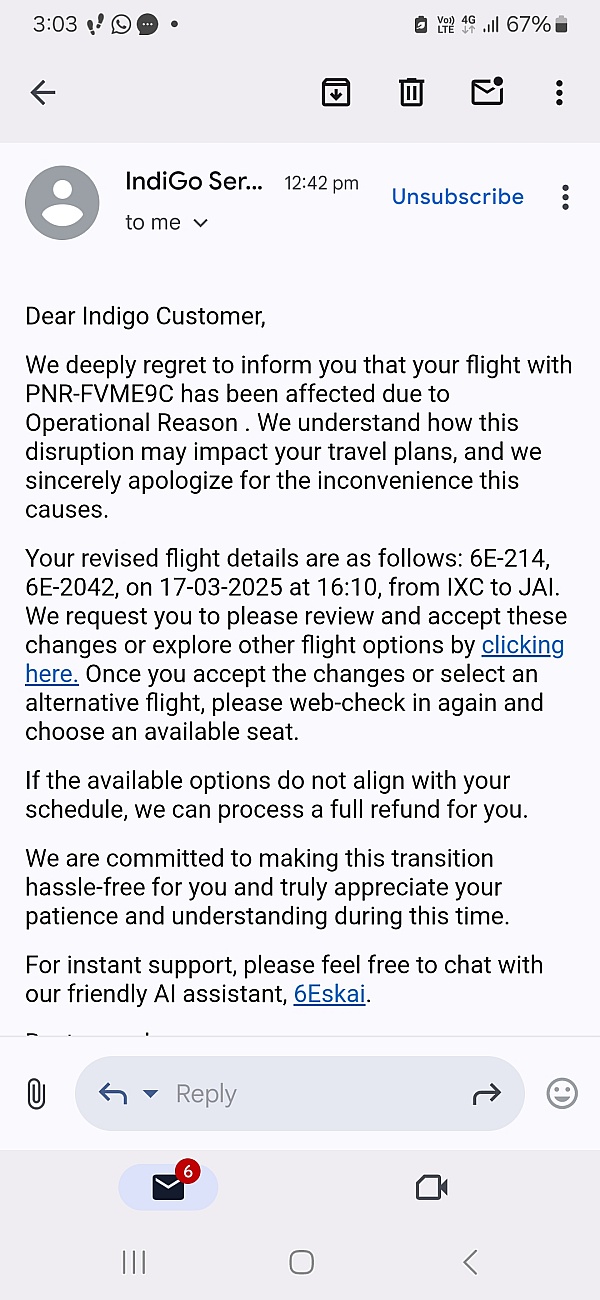Image resolution: width=600 pixels, height=1300 pixels.
Task: Open the sender's message options menu
Action: pos(565,197)
